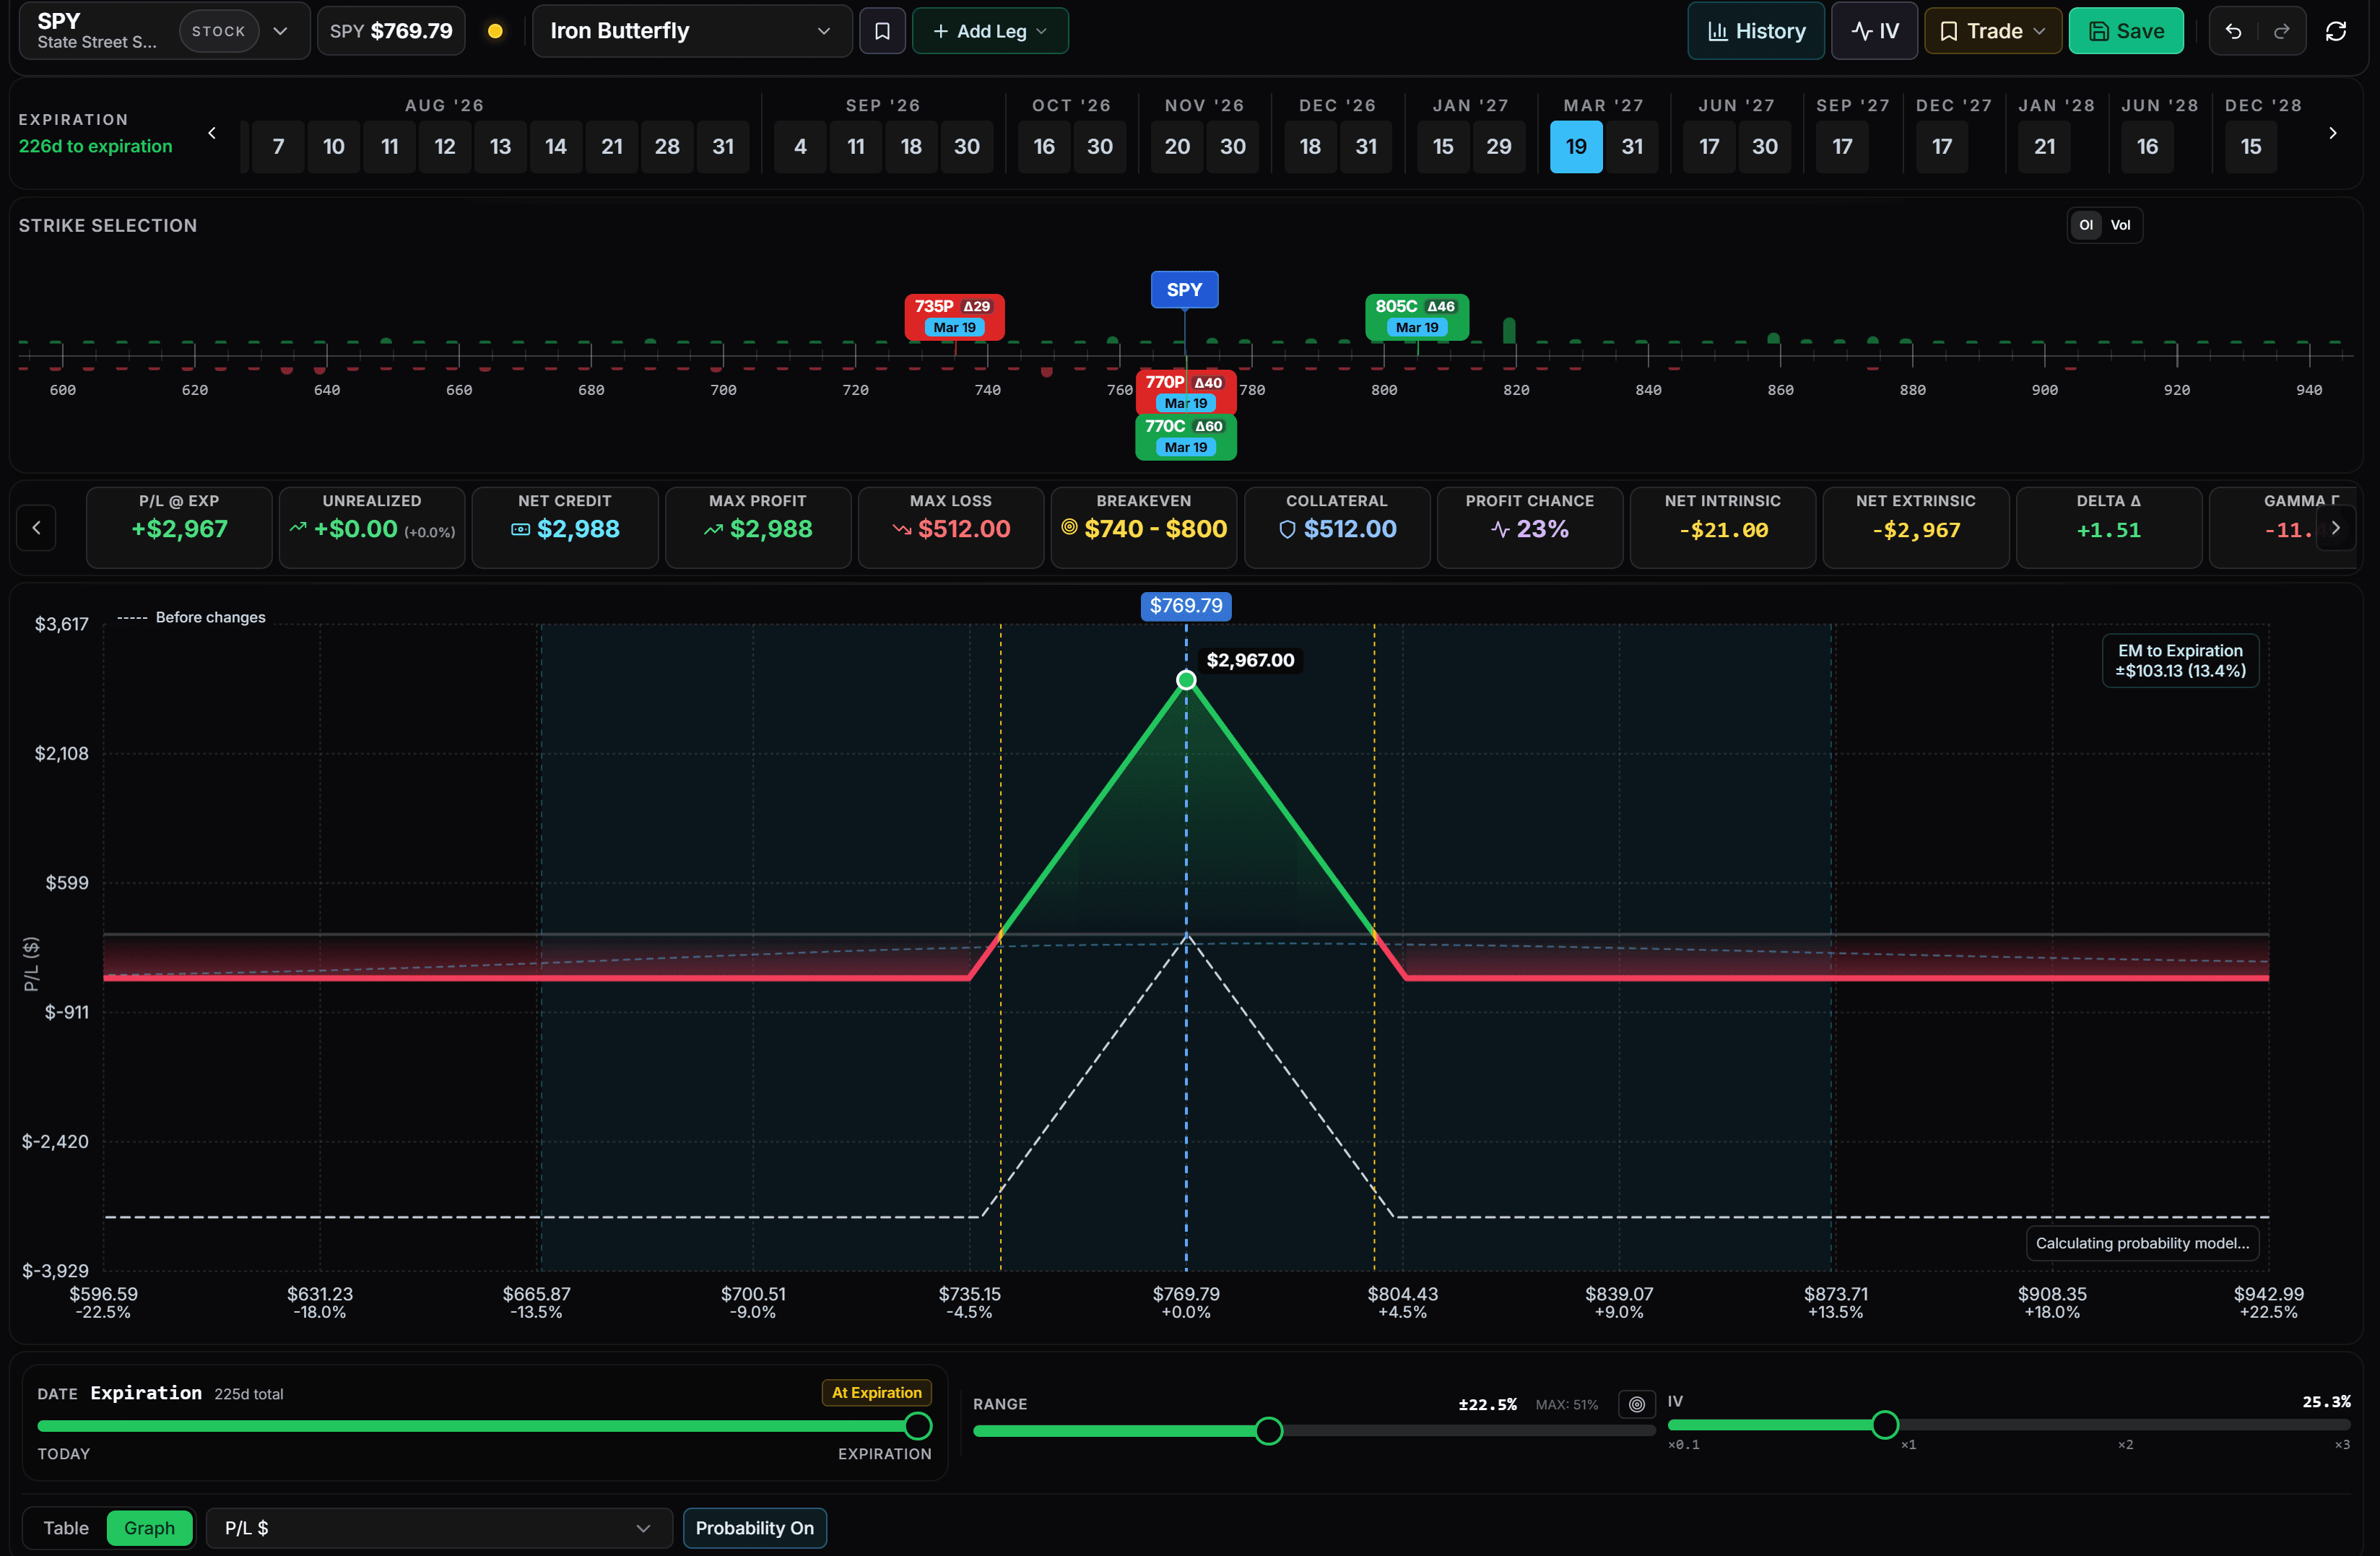Open the P/L $ chart type dropdown

coord(438,1527)
